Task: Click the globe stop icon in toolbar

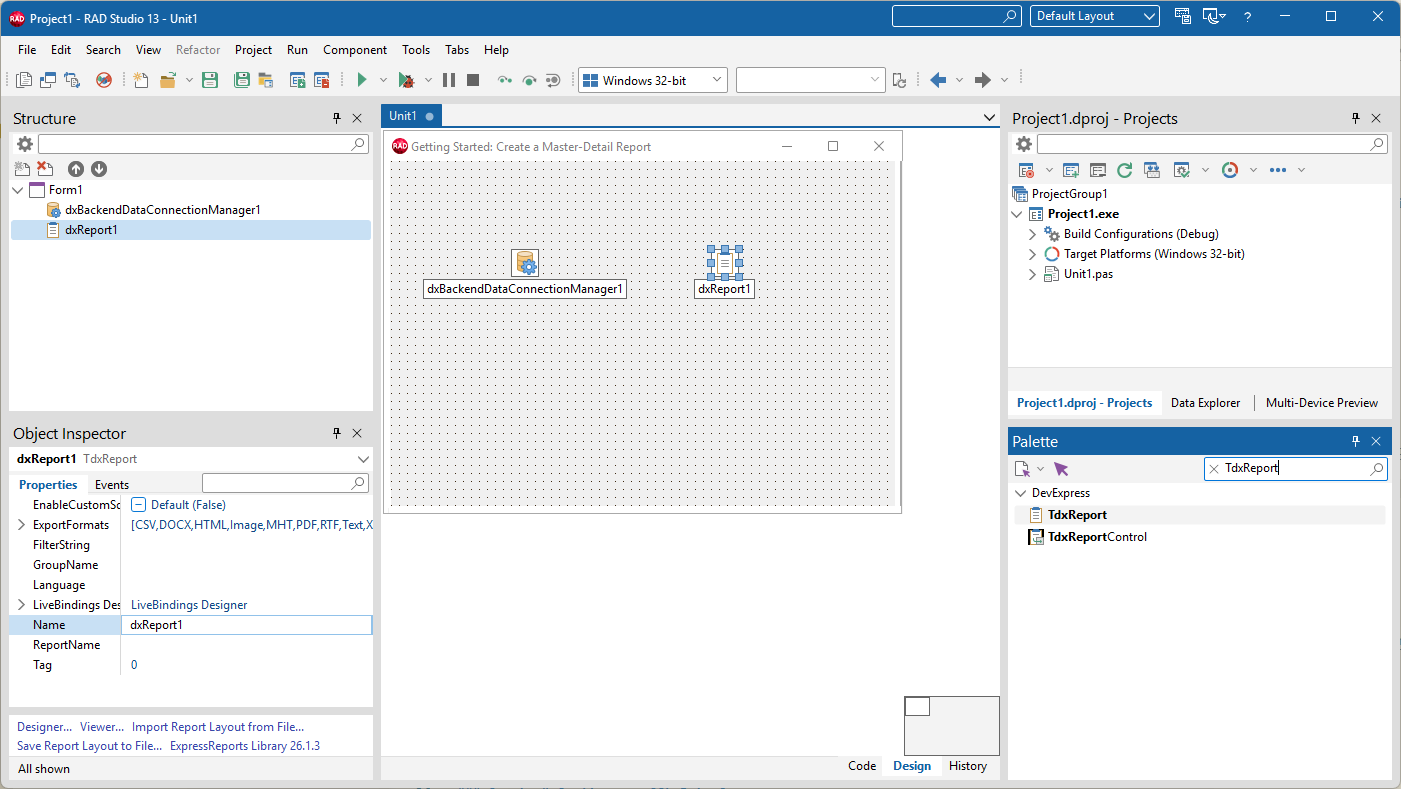Action: click(x=103, y=80)
